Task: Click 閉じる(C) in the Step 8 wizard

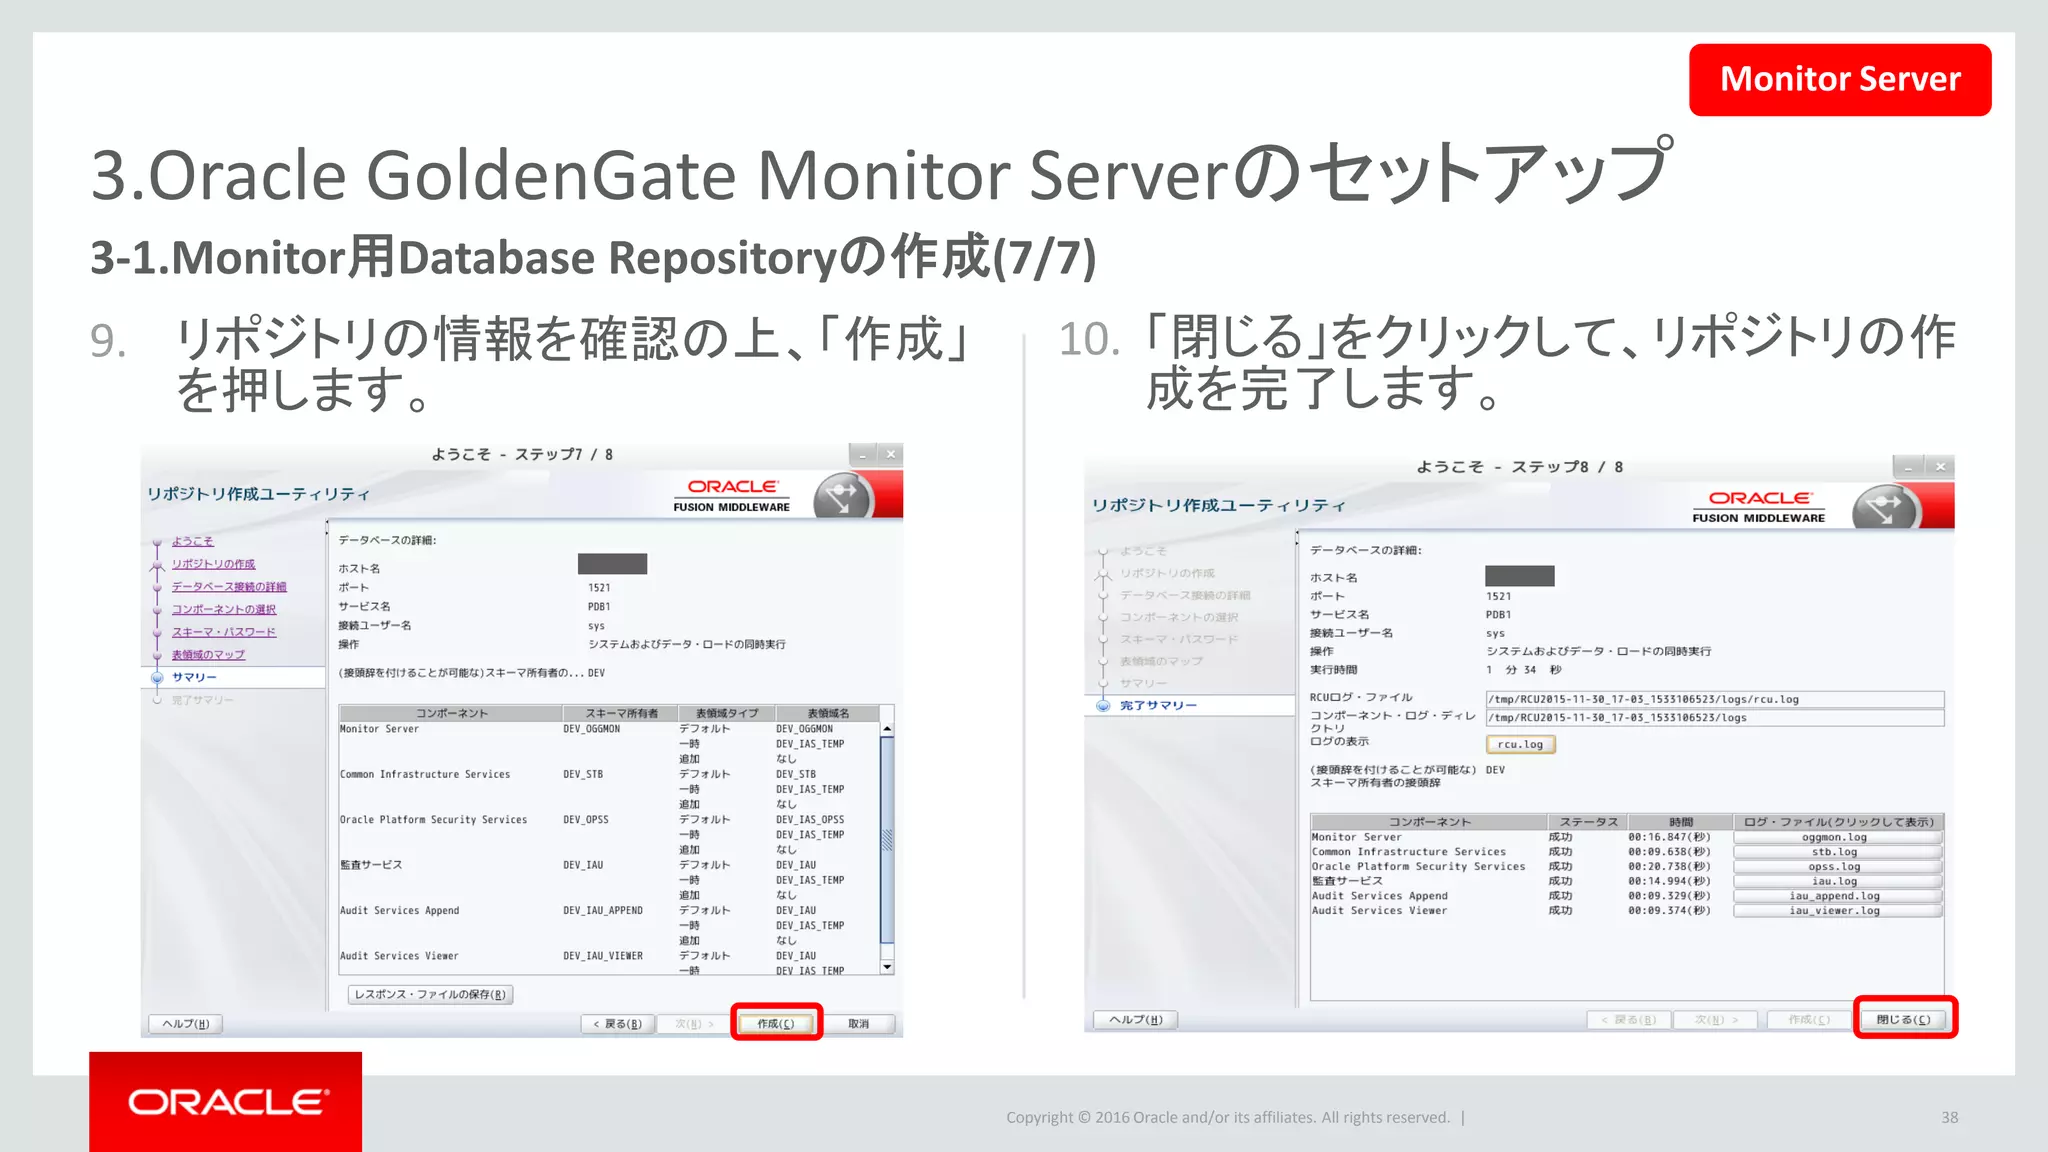Action: pyautogui.click(x=1903, y=1019)
